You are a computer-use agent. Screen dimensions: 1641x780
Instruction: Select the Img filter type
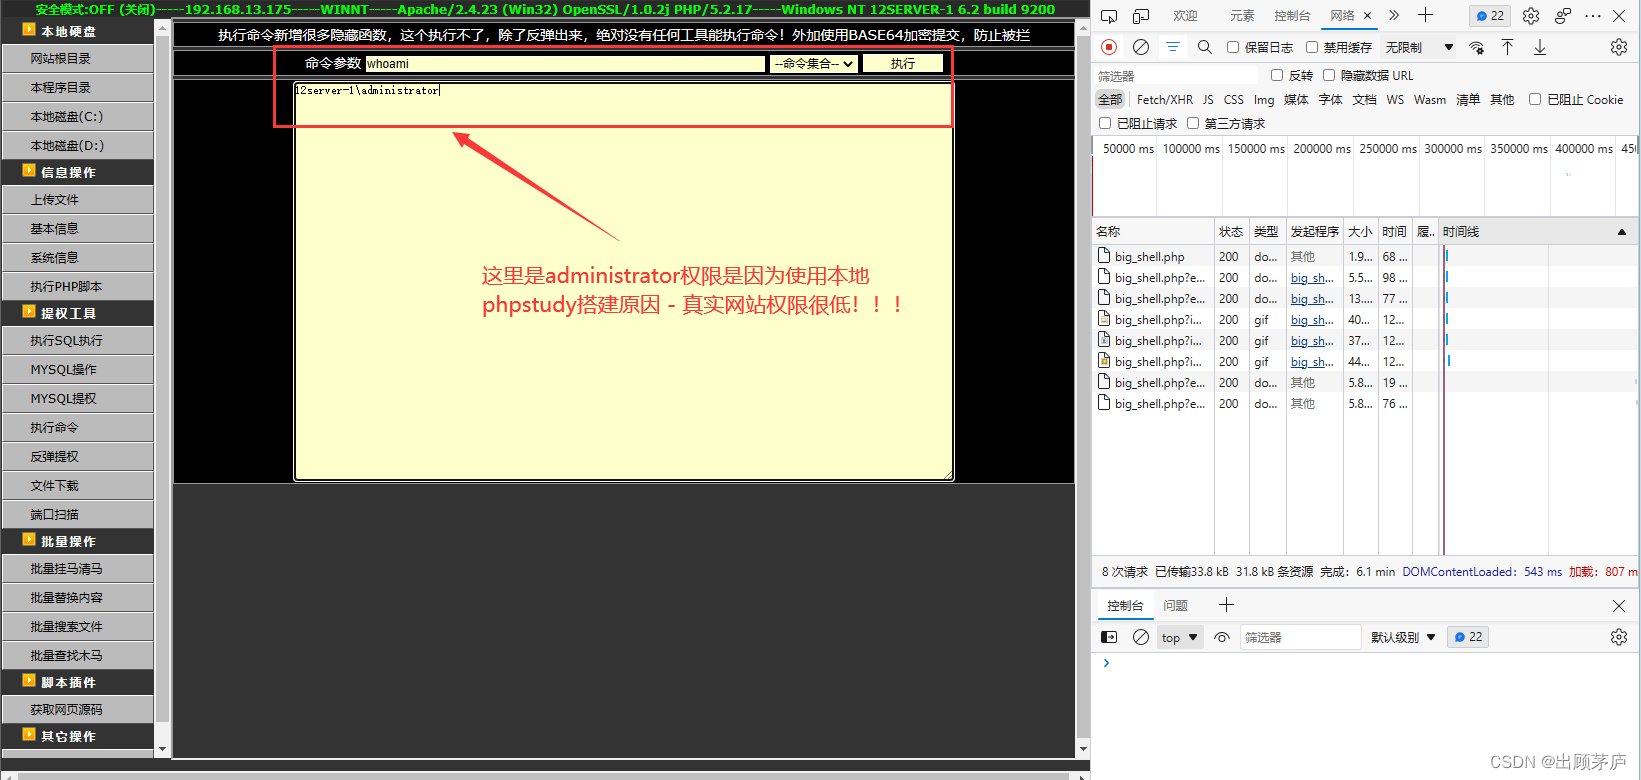click(1264, 100)
